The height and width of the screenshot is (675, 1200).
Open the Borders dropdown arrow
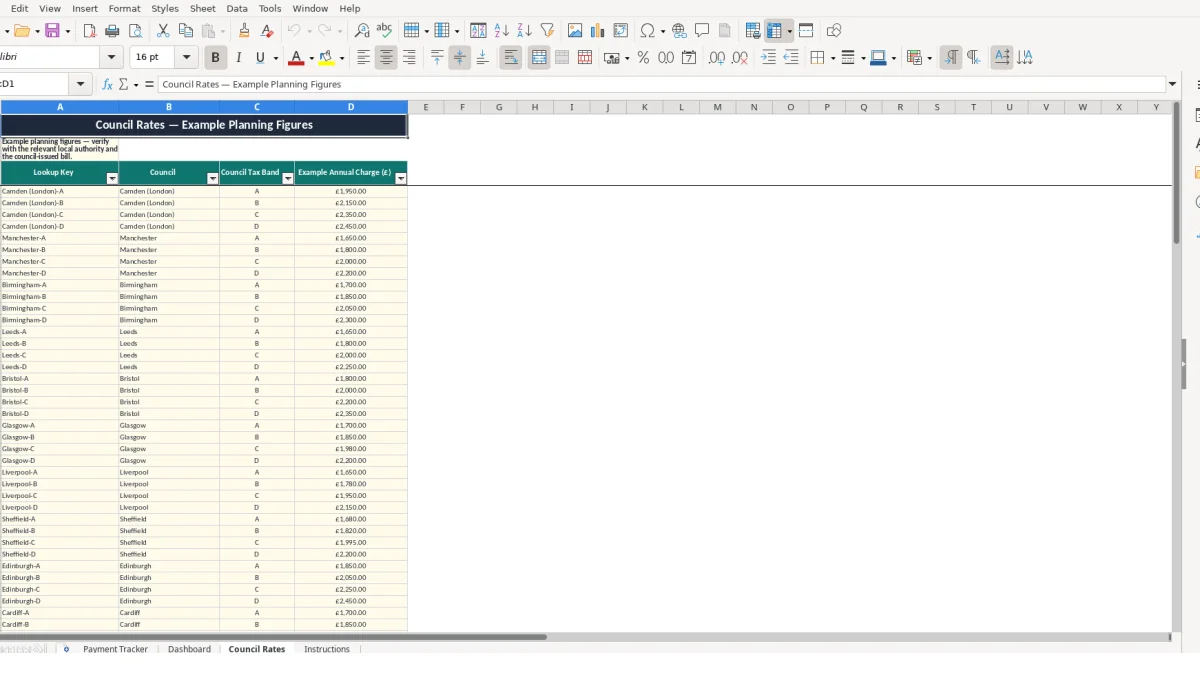pos(832,58)
